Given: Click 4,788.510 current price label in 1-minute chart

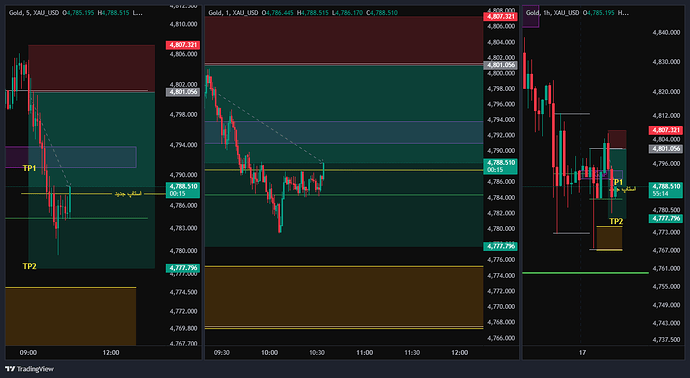Looking at the screenshot, I should (x=500, y=166).
